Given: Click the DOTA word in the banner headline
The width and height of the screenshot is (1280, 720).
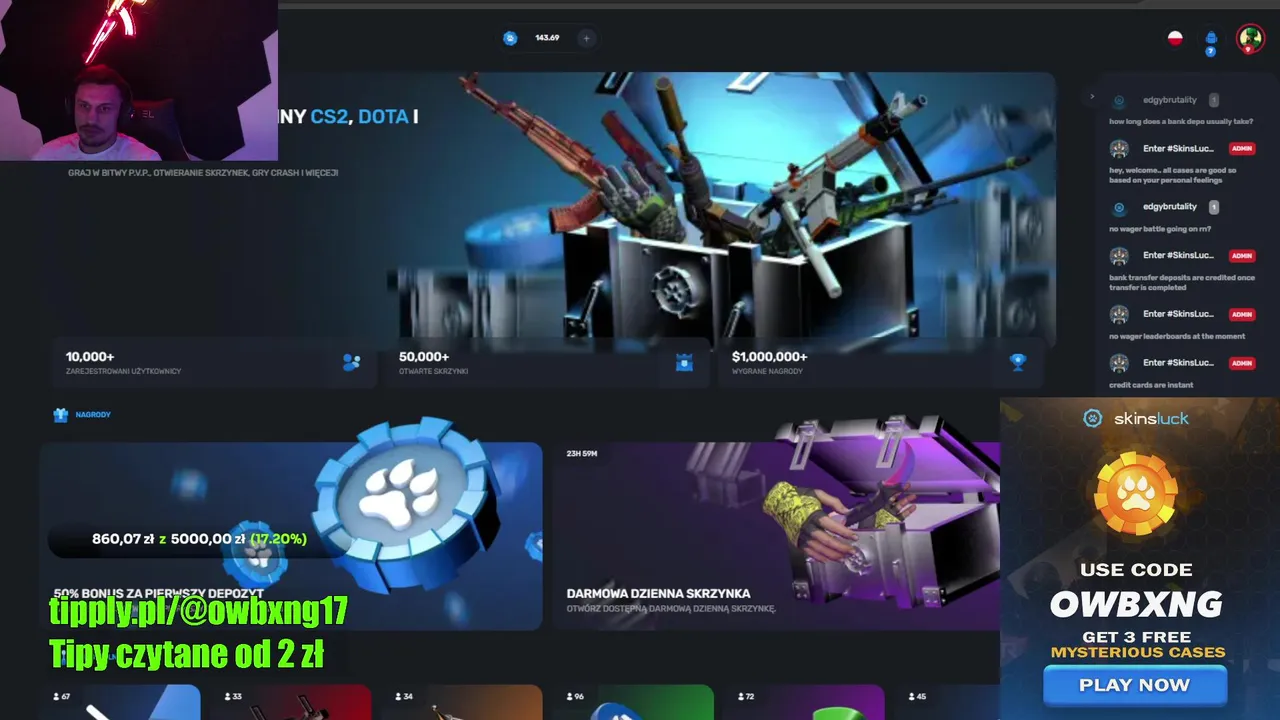Looking at the screenshot, I should point(383,117).
